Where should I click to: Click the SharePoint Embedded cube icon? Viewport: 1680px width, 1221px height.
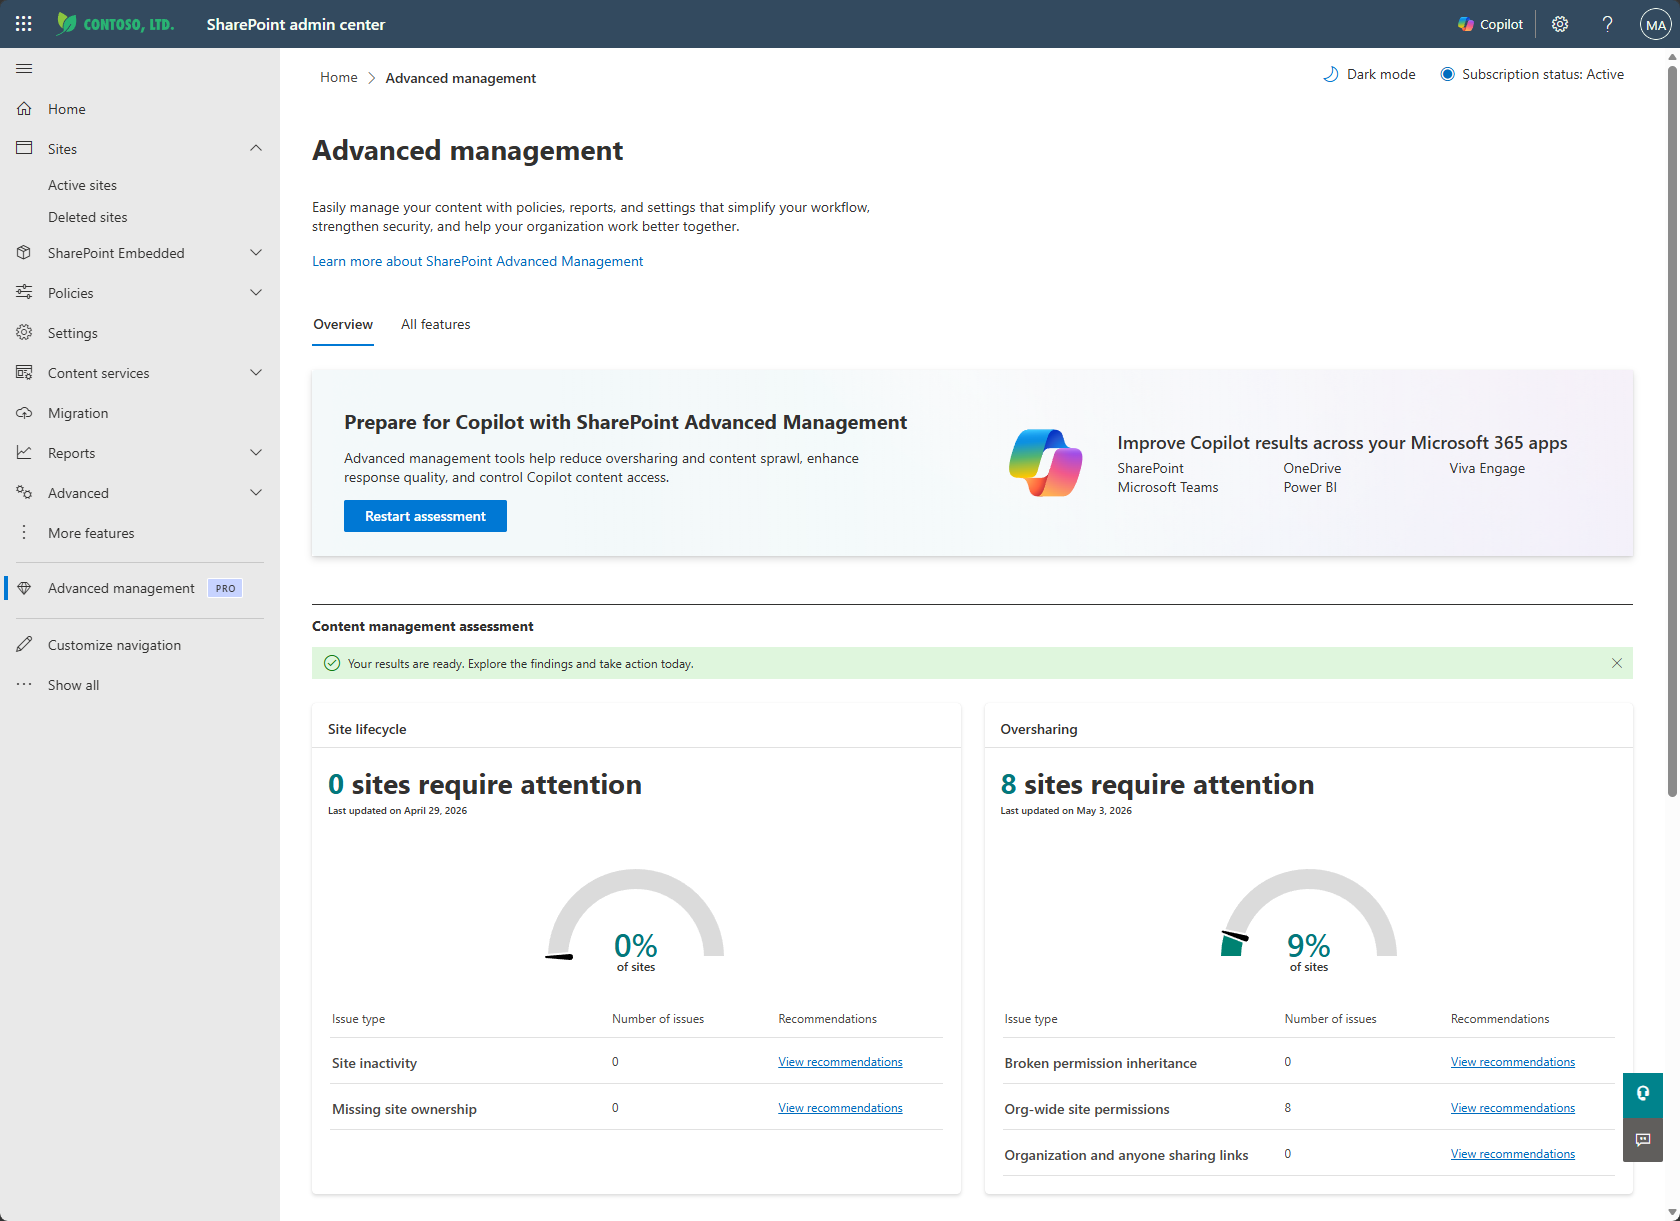24,253
